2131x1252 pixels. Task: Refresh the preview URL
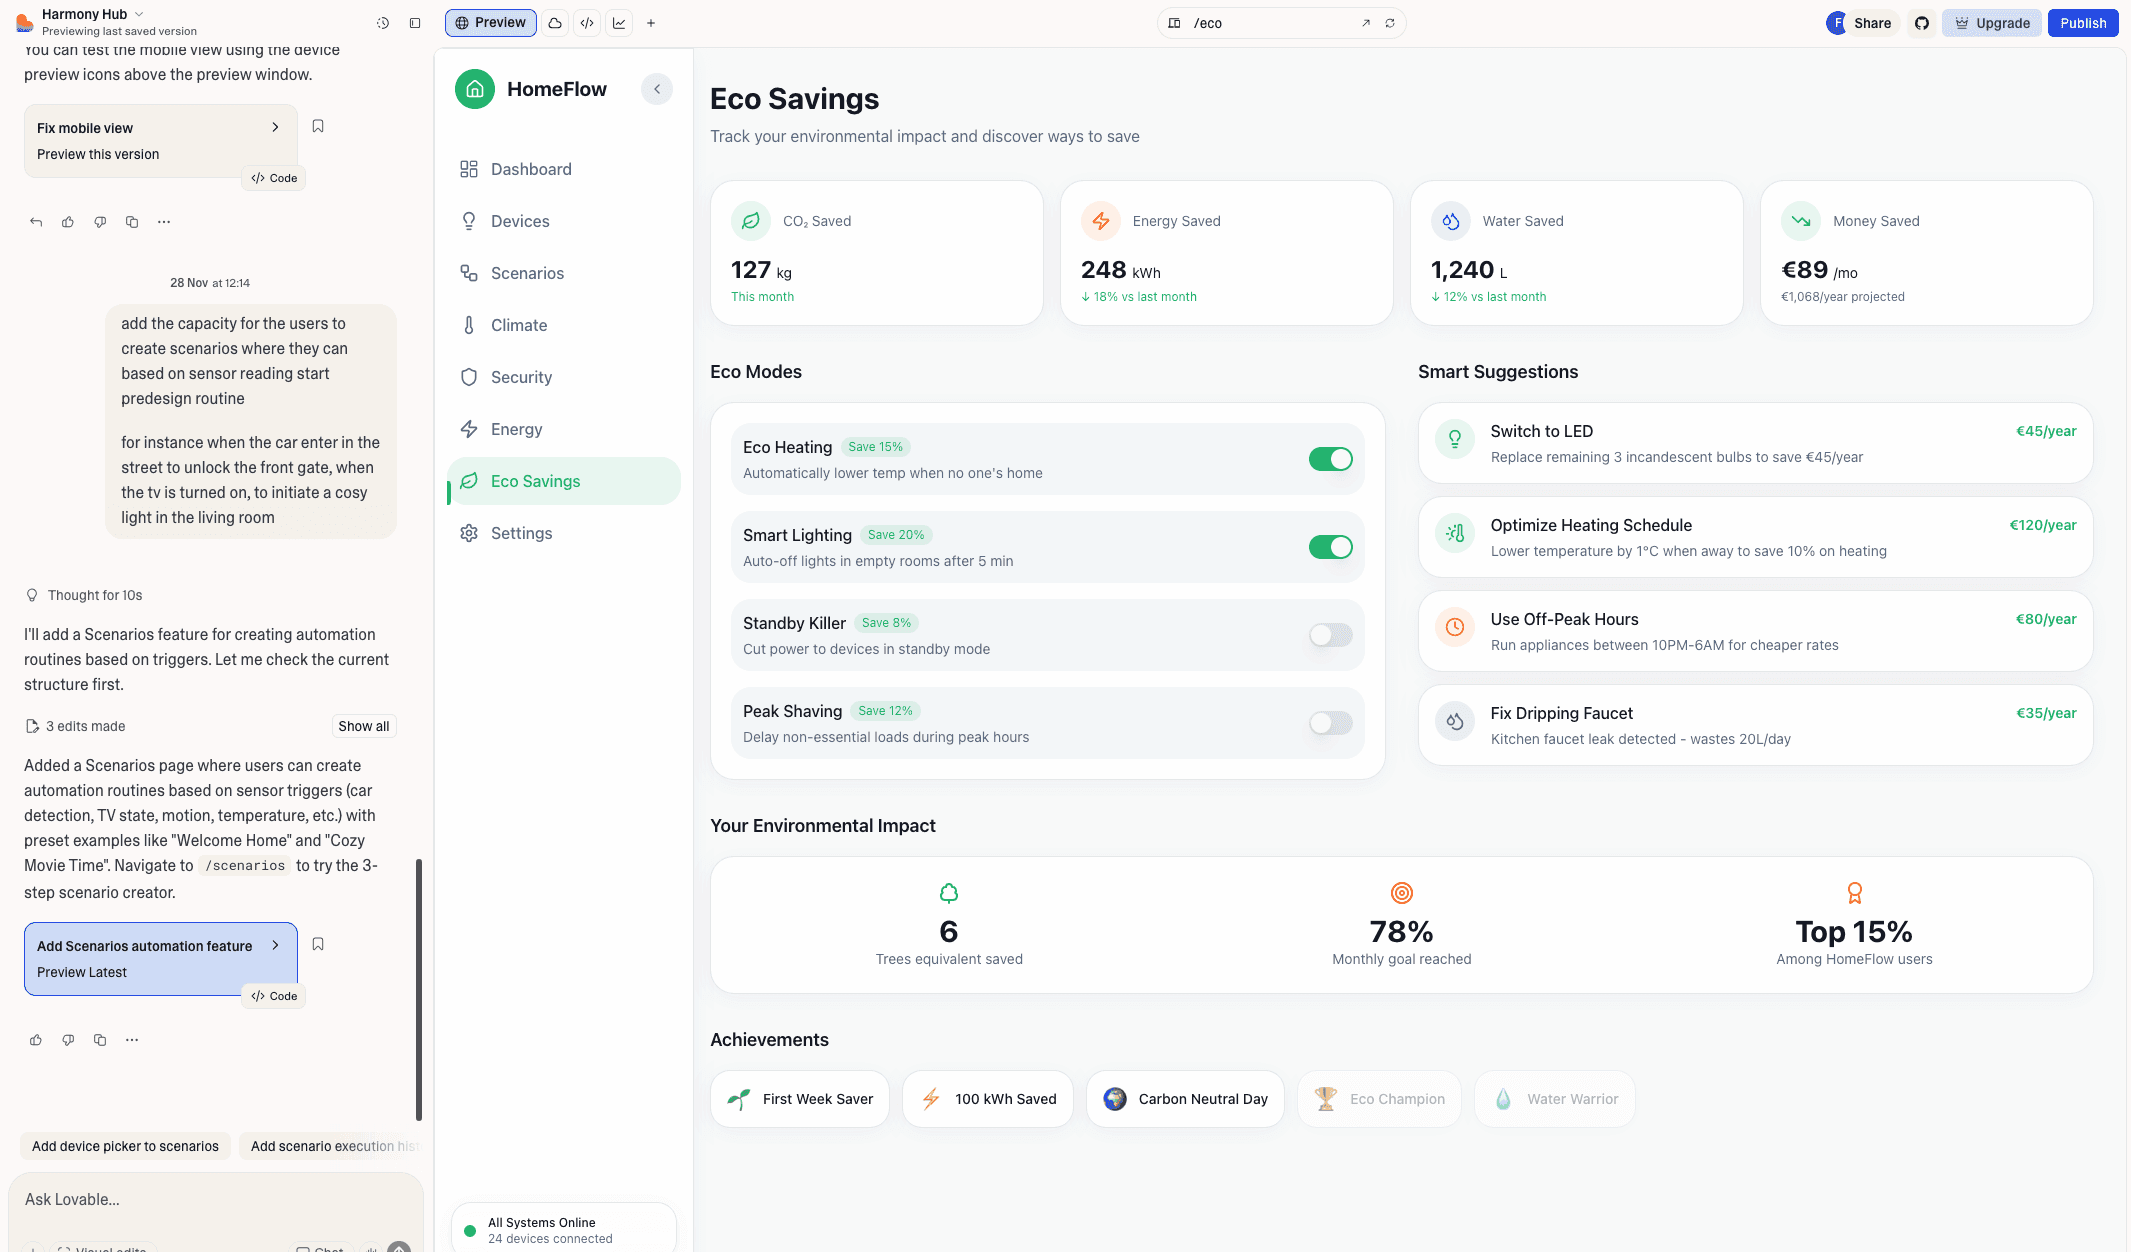pyautogui.click(x=1389, y=23)
